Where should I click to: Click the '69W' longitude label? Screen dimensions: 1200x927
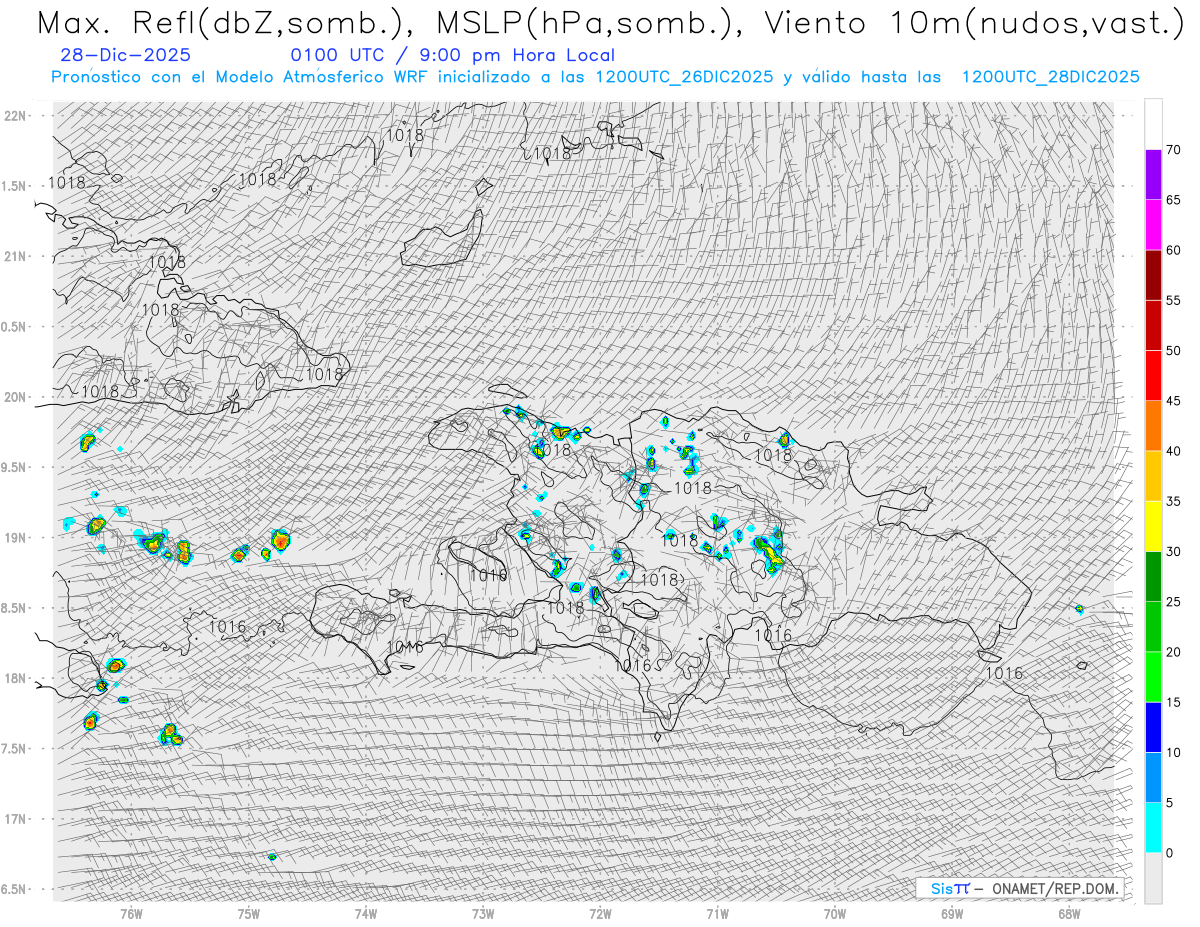point(952,913)
